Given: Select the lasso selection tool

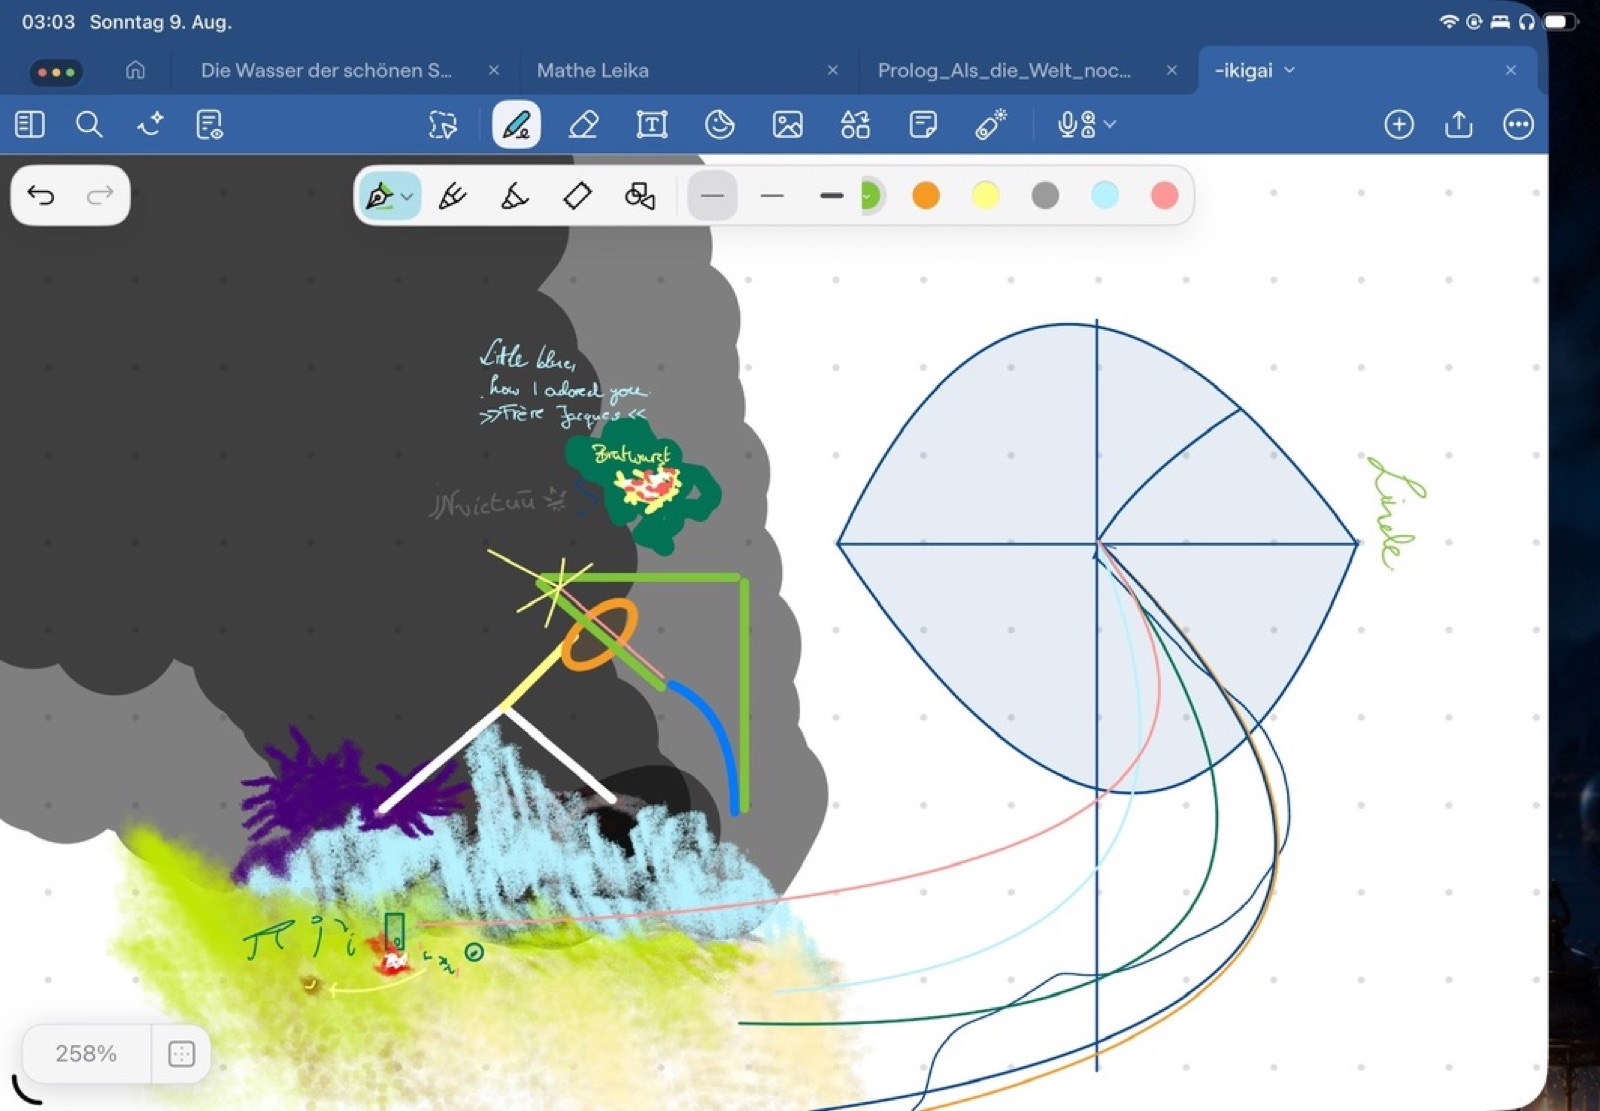Looking at the screenshot, I should point(443,124).
